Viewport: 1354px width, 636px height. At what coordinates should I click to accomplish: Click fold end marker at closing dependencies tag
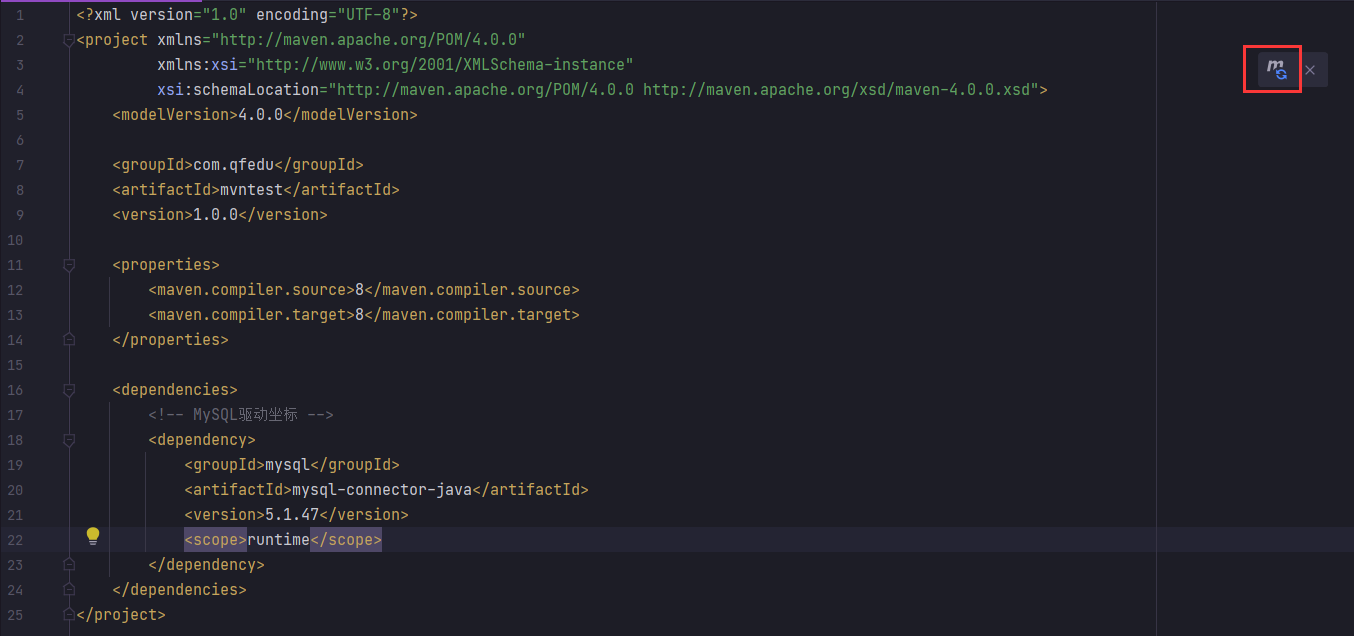(x=69, y=590)
